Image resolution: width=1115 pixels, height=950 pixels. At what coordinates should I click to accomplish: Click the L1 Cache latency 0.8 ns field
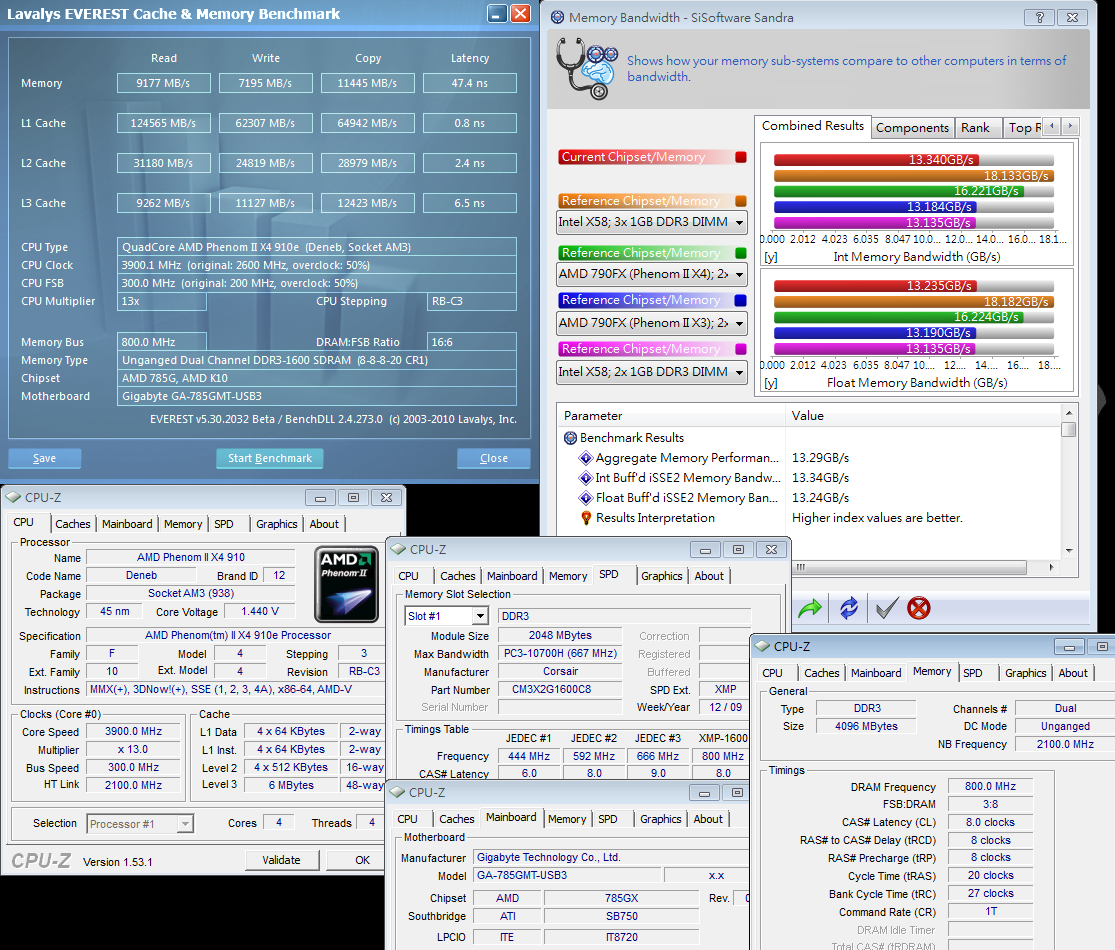click(469, 123)
